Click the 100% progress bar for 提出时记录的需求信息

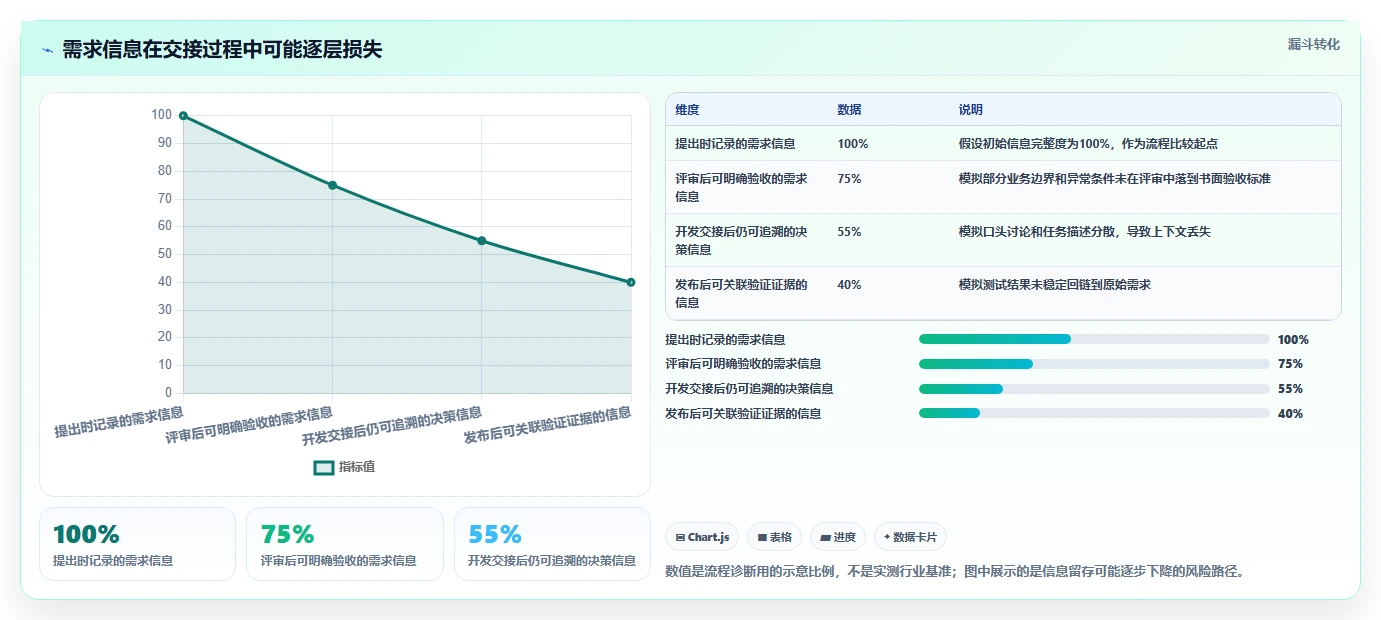click(1094, 339)
